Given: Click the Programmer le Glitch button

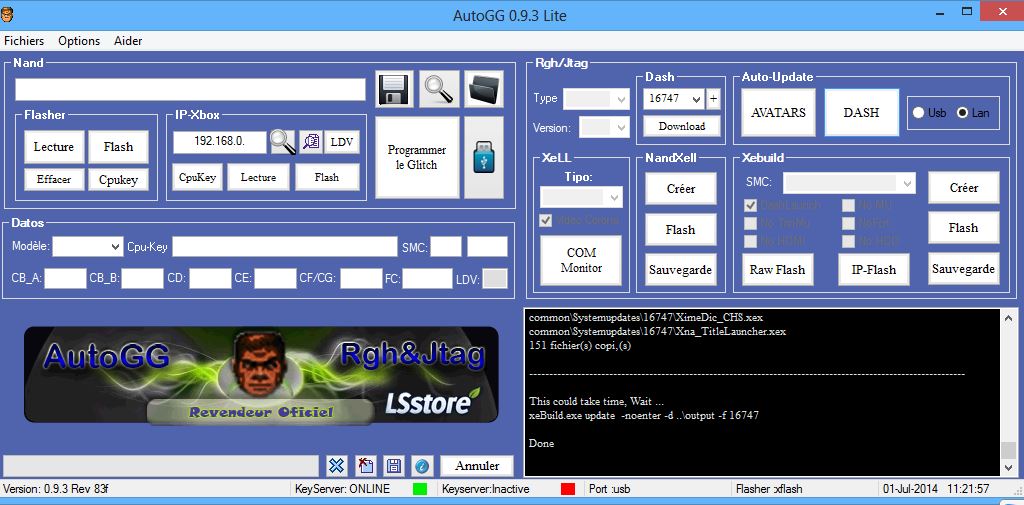Looking at the screenshot, I should 416,158.
